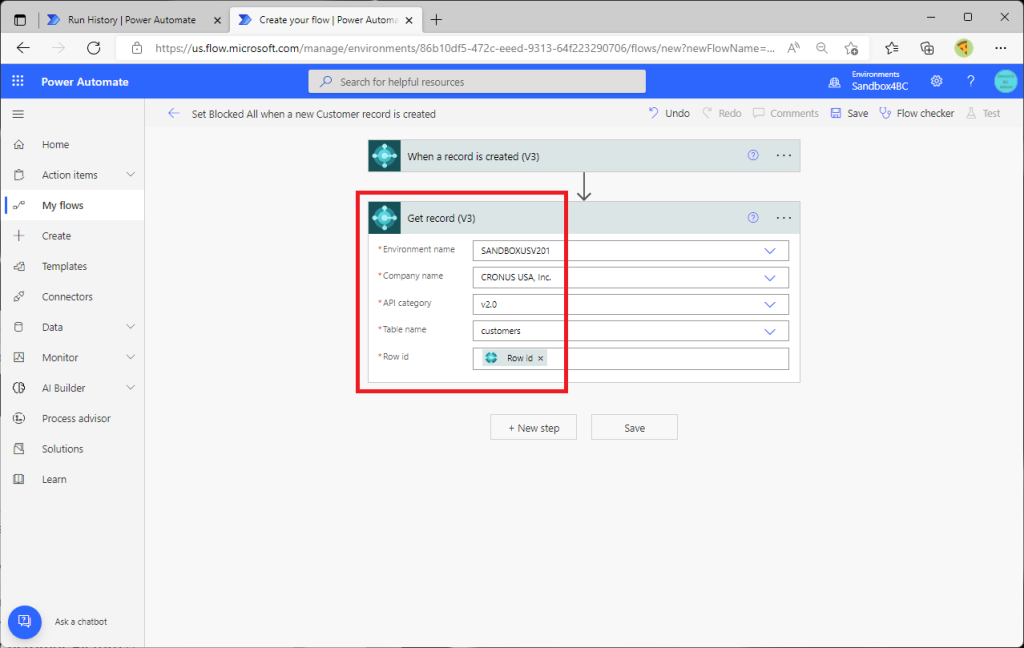Open Learn in the sidebar
1024x648 pixels.
72,479
